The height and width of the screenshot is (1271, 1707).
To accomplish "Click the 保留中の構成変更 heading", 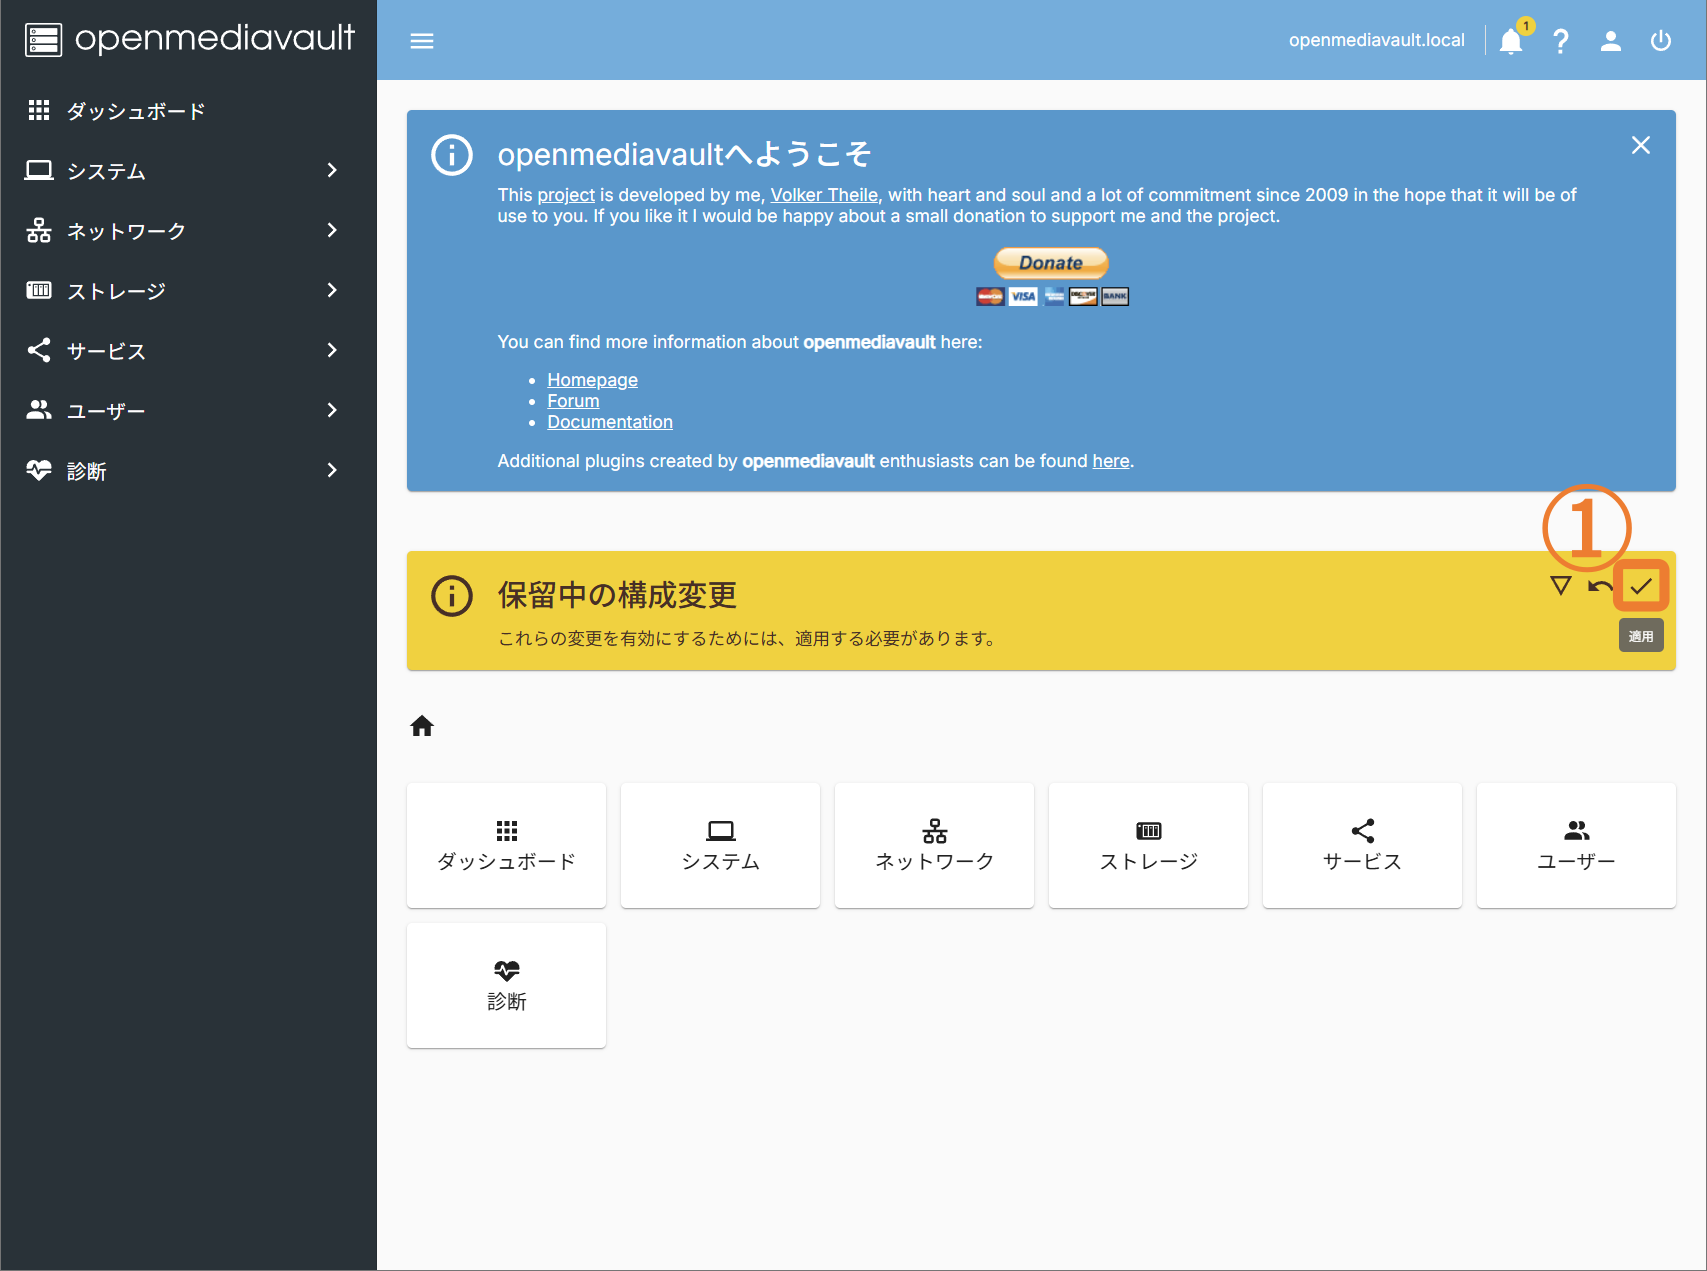I will (617, 595).
